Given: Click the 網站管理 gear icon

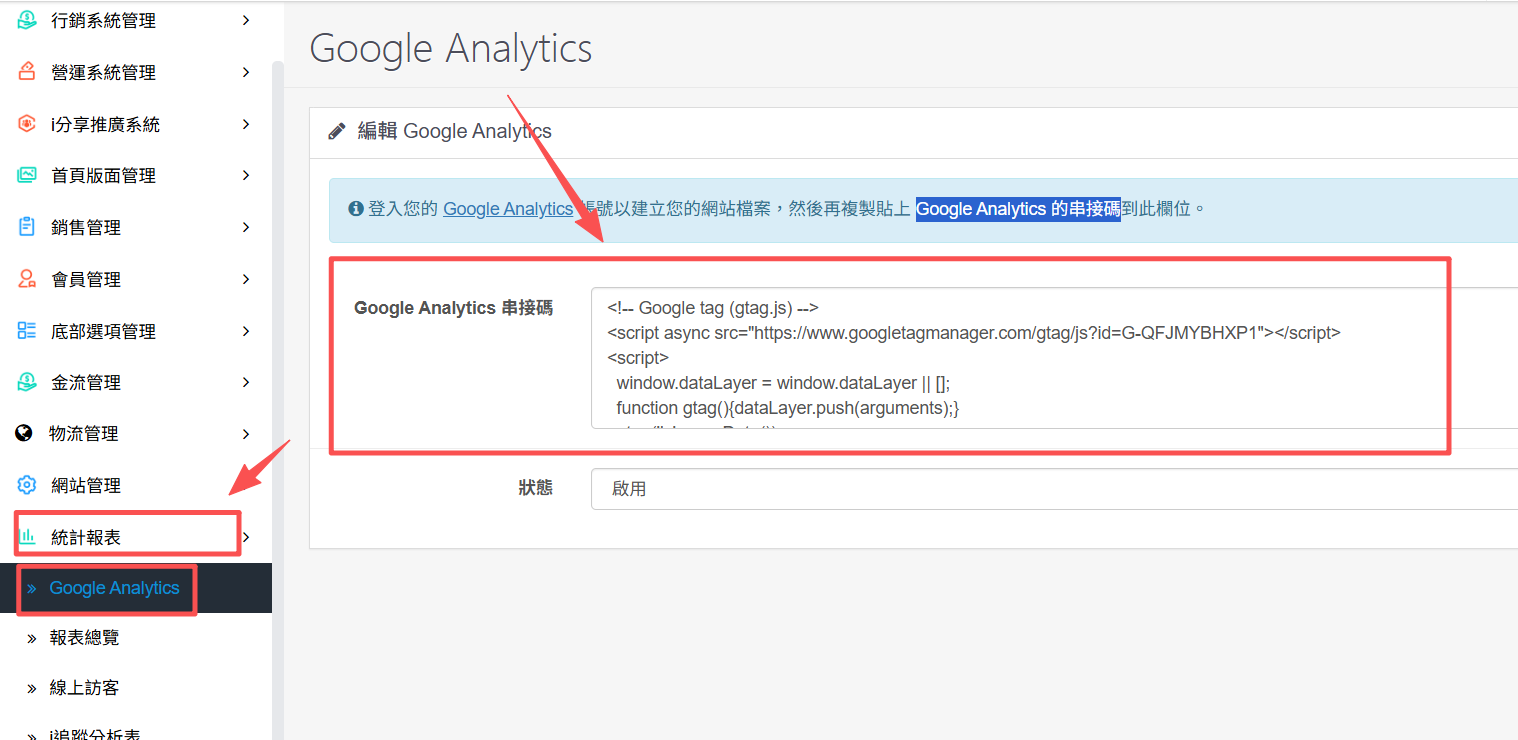Looking at the screenshot, I should (27, 485).
